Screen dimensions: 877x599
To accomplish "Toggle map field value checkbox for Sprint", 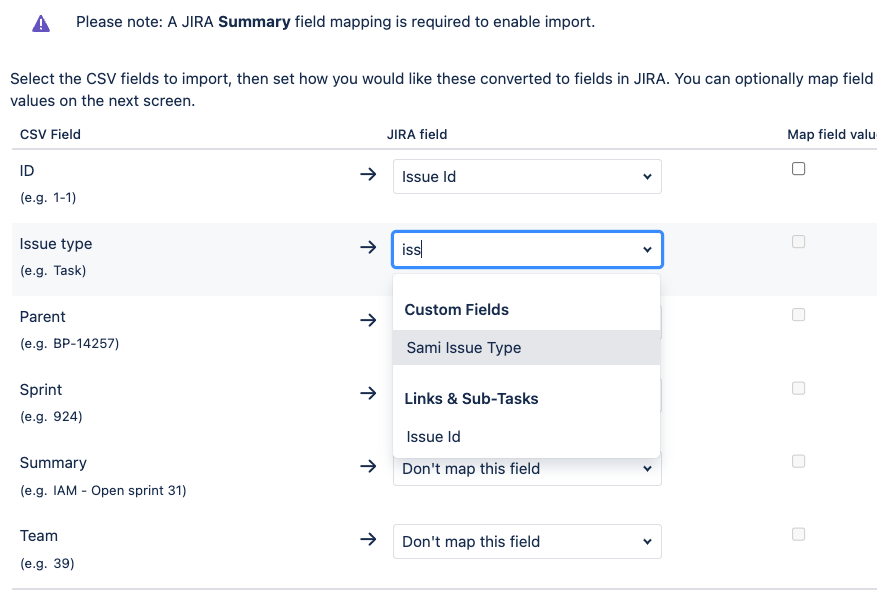I will point(799,388).
